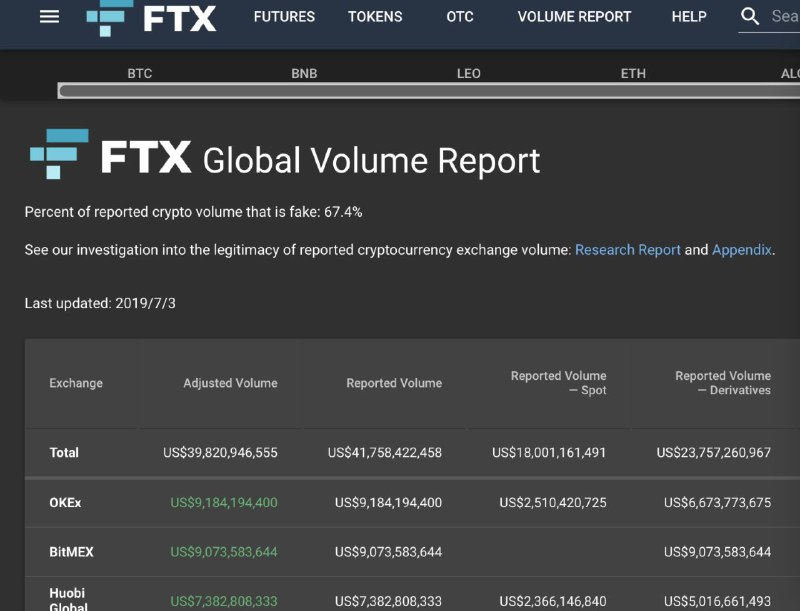
Task: Sort by Adjusted Volume column header
Action: [x=230, y=383]
